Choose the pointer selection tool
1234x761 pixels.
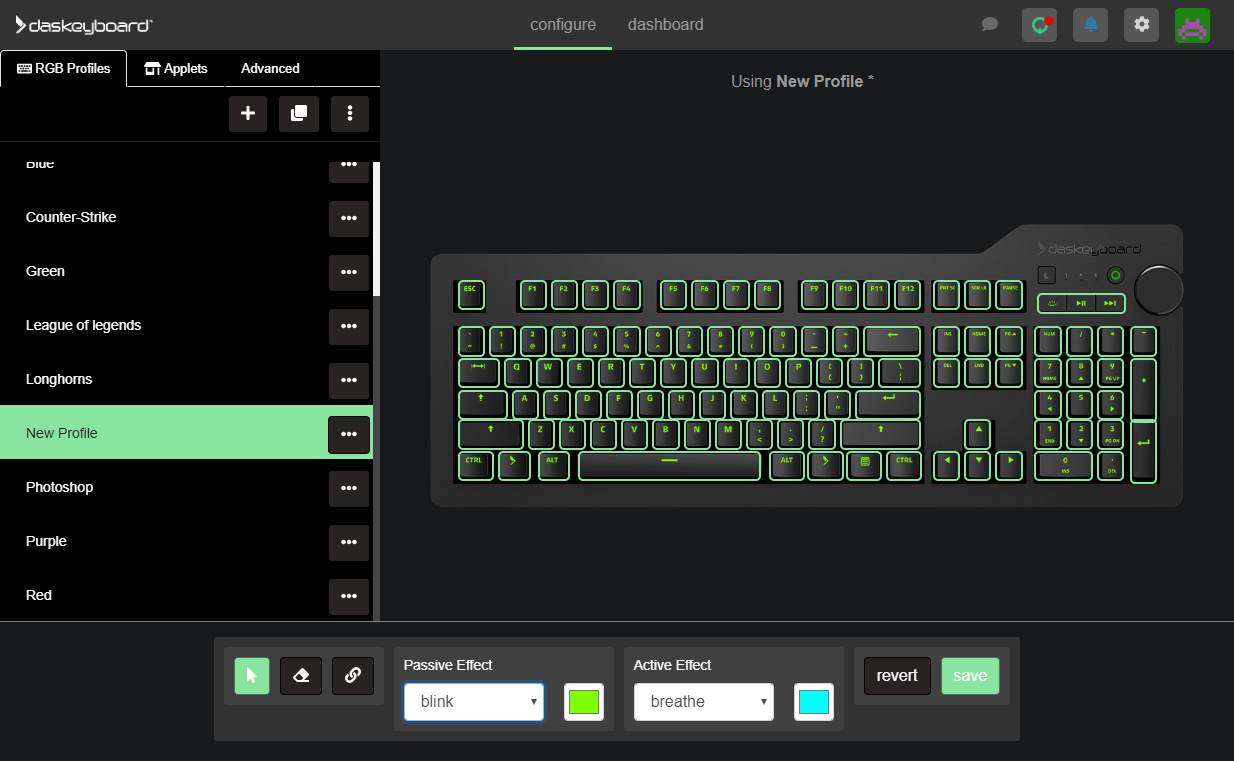[252, 676]
